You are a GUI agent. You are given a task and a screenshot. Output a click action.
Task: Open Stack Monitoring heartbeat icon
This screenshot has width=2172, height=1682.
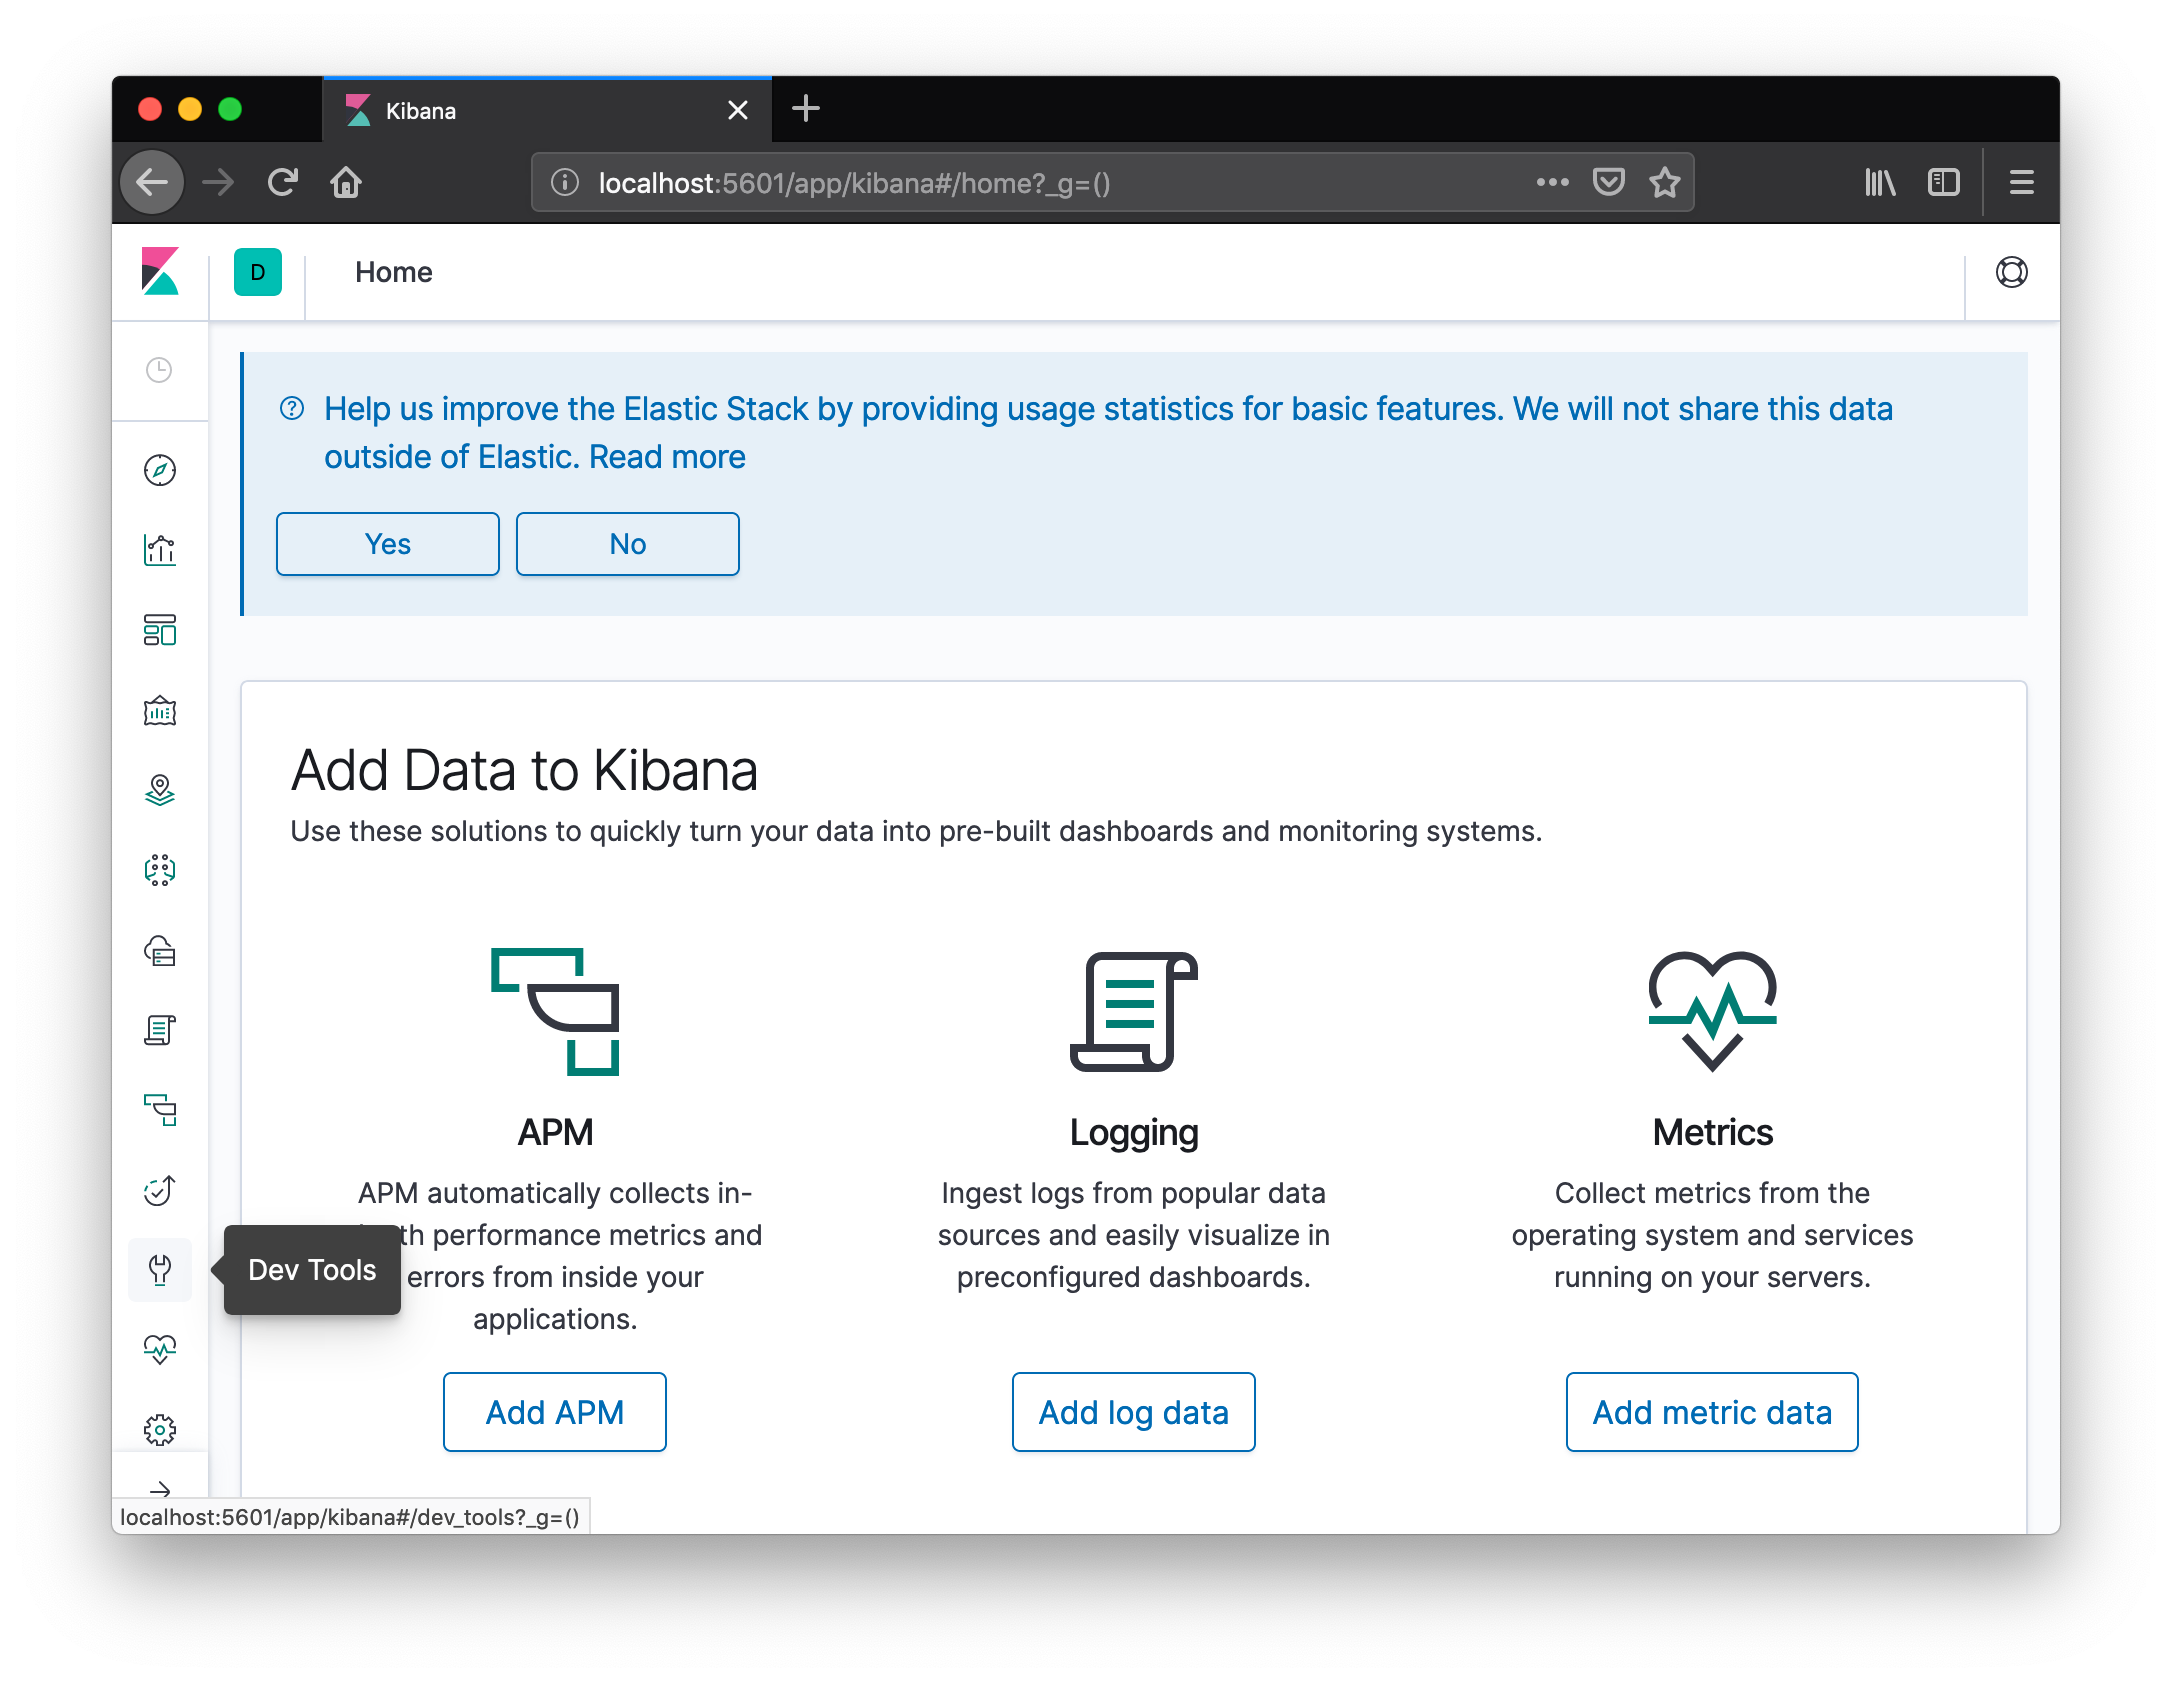click(160, 1349)
